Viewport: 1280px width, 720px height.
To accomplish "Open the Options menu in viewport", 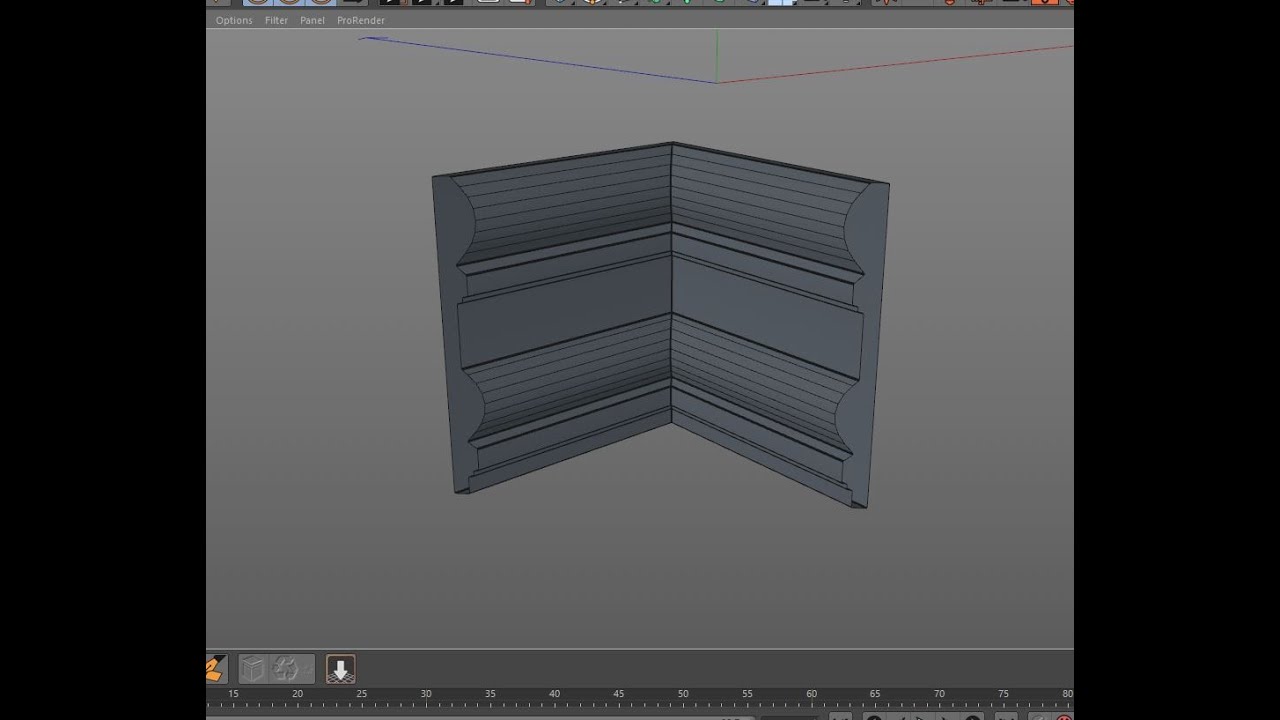I will (234, 20).
